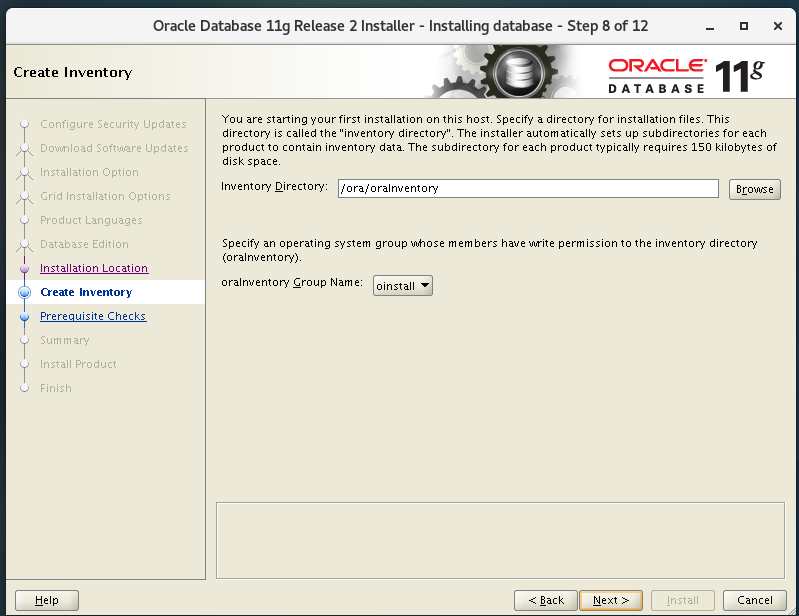Image resolution: width=799 pixels, height=616 pixels.
Task: Click into the Inventory Directory text field
Action: [528, 189]
